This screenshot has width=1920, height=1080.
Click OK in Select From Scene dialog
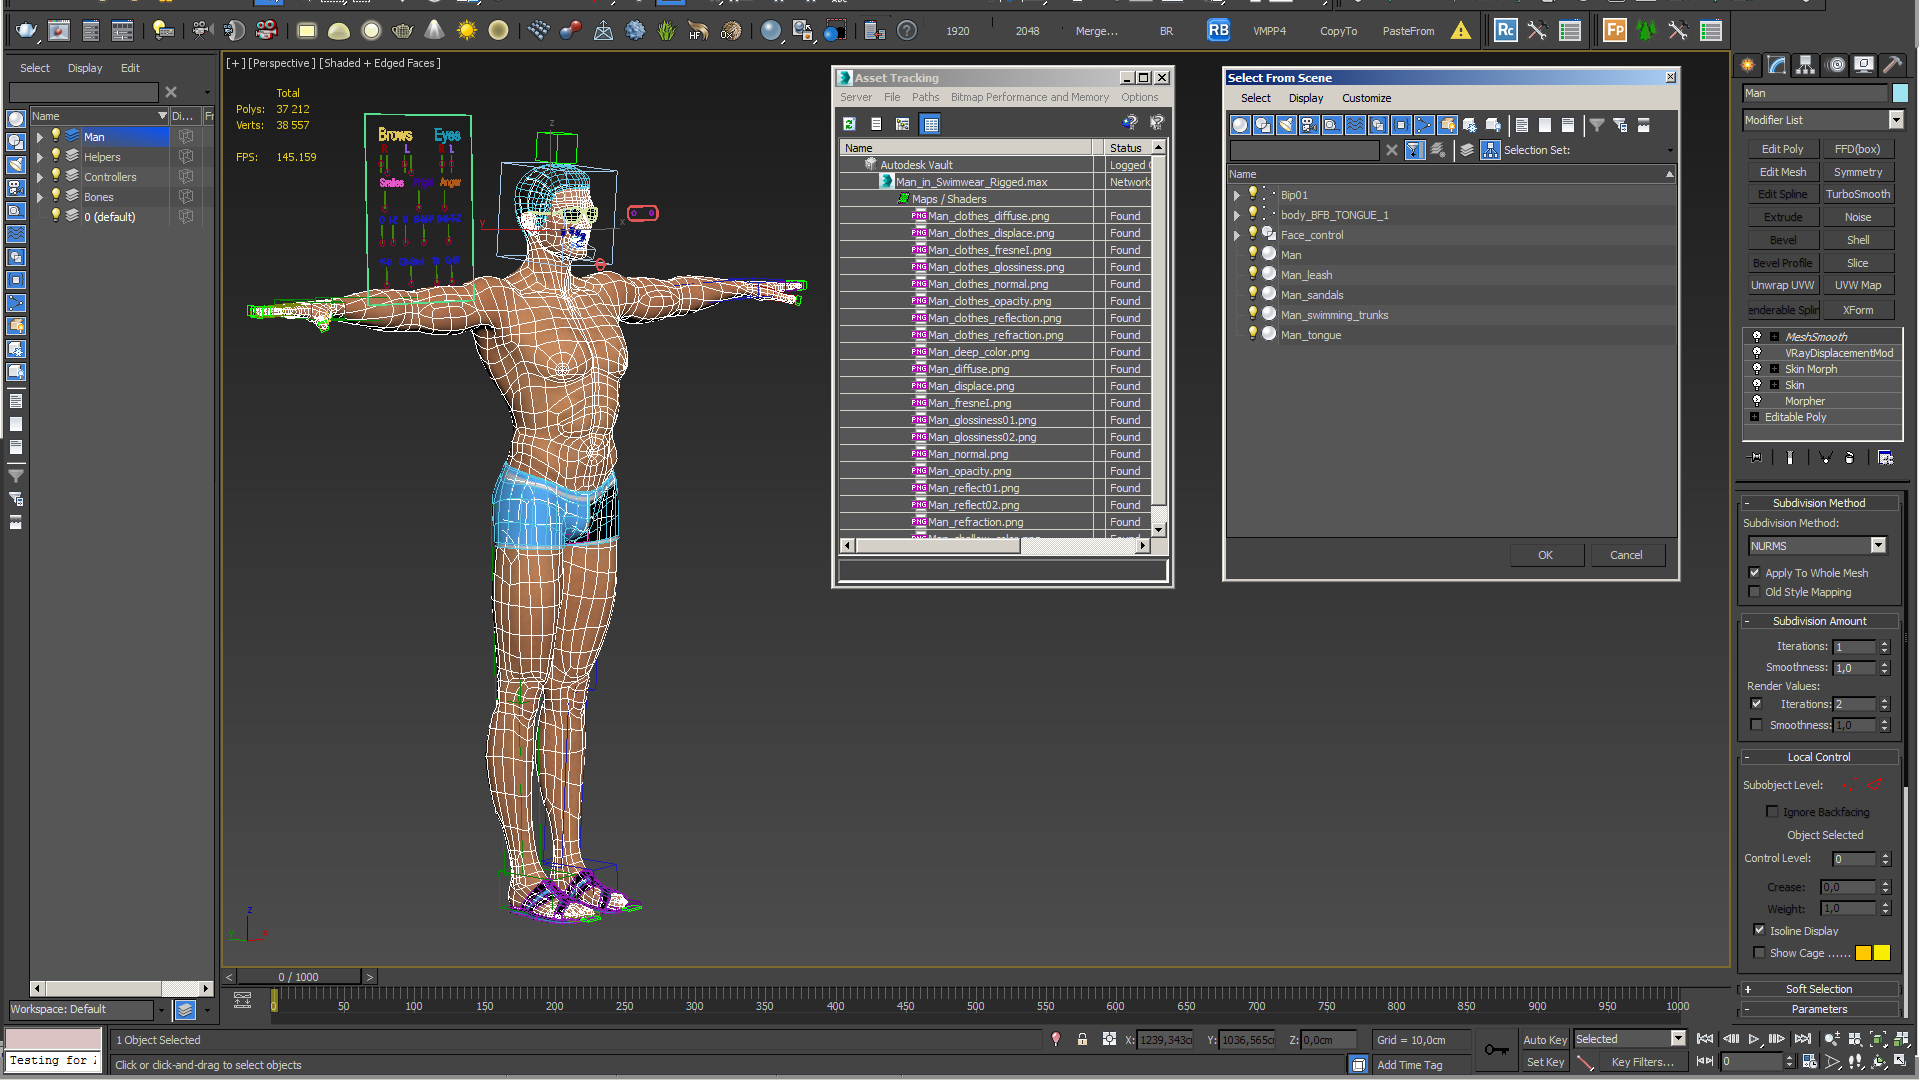(x=1545, y=555)
